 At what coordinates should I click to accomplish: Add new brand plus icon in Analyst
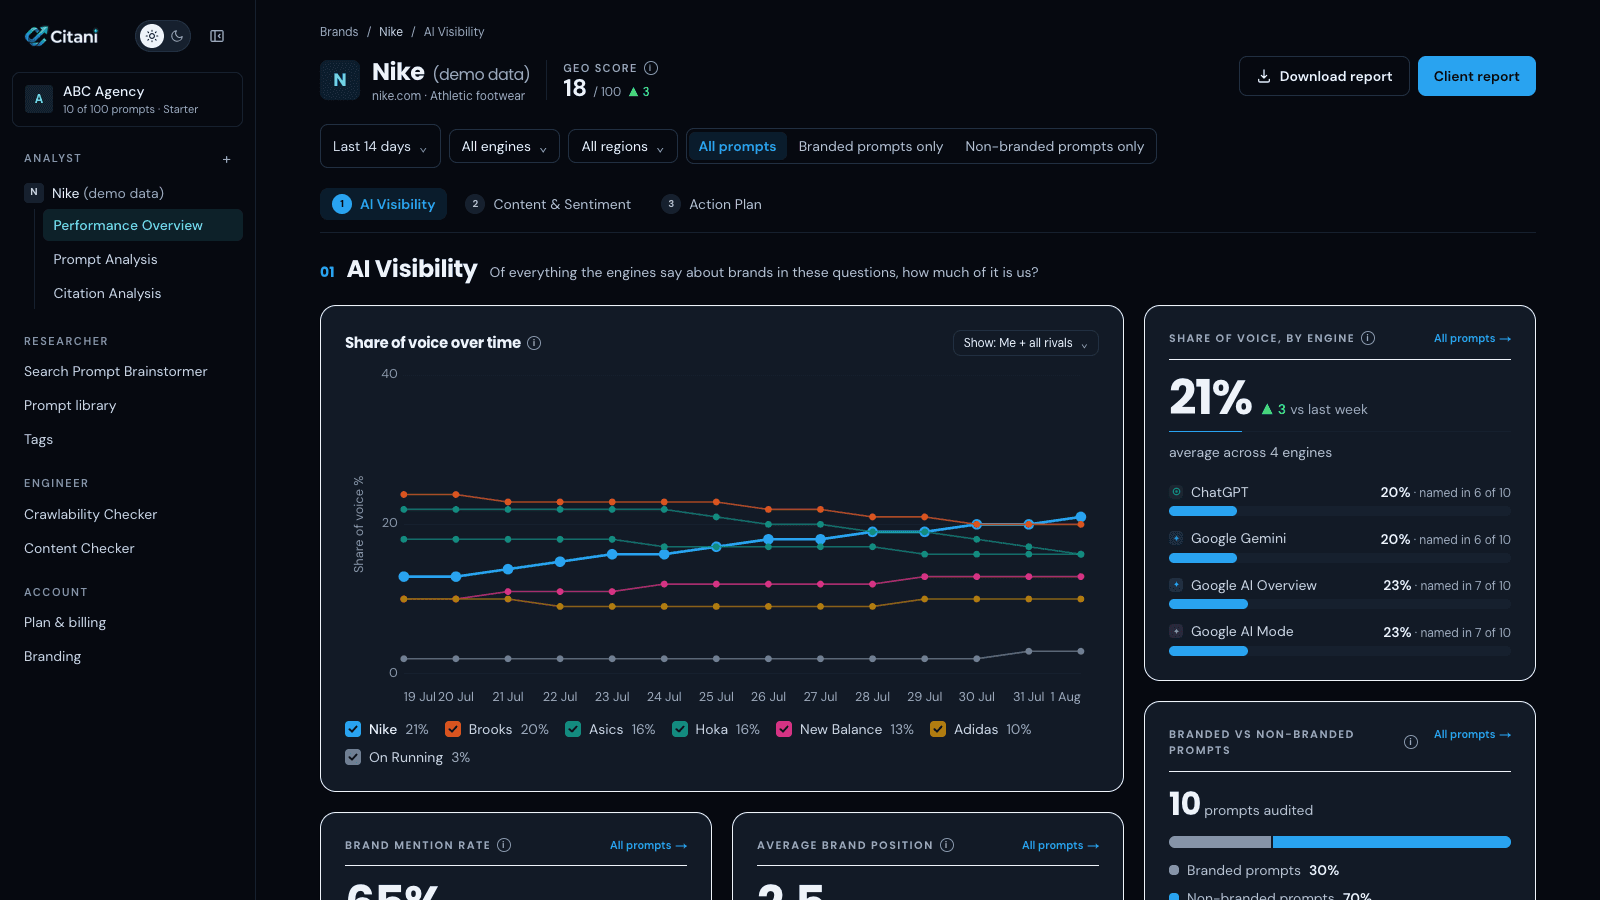227,159
